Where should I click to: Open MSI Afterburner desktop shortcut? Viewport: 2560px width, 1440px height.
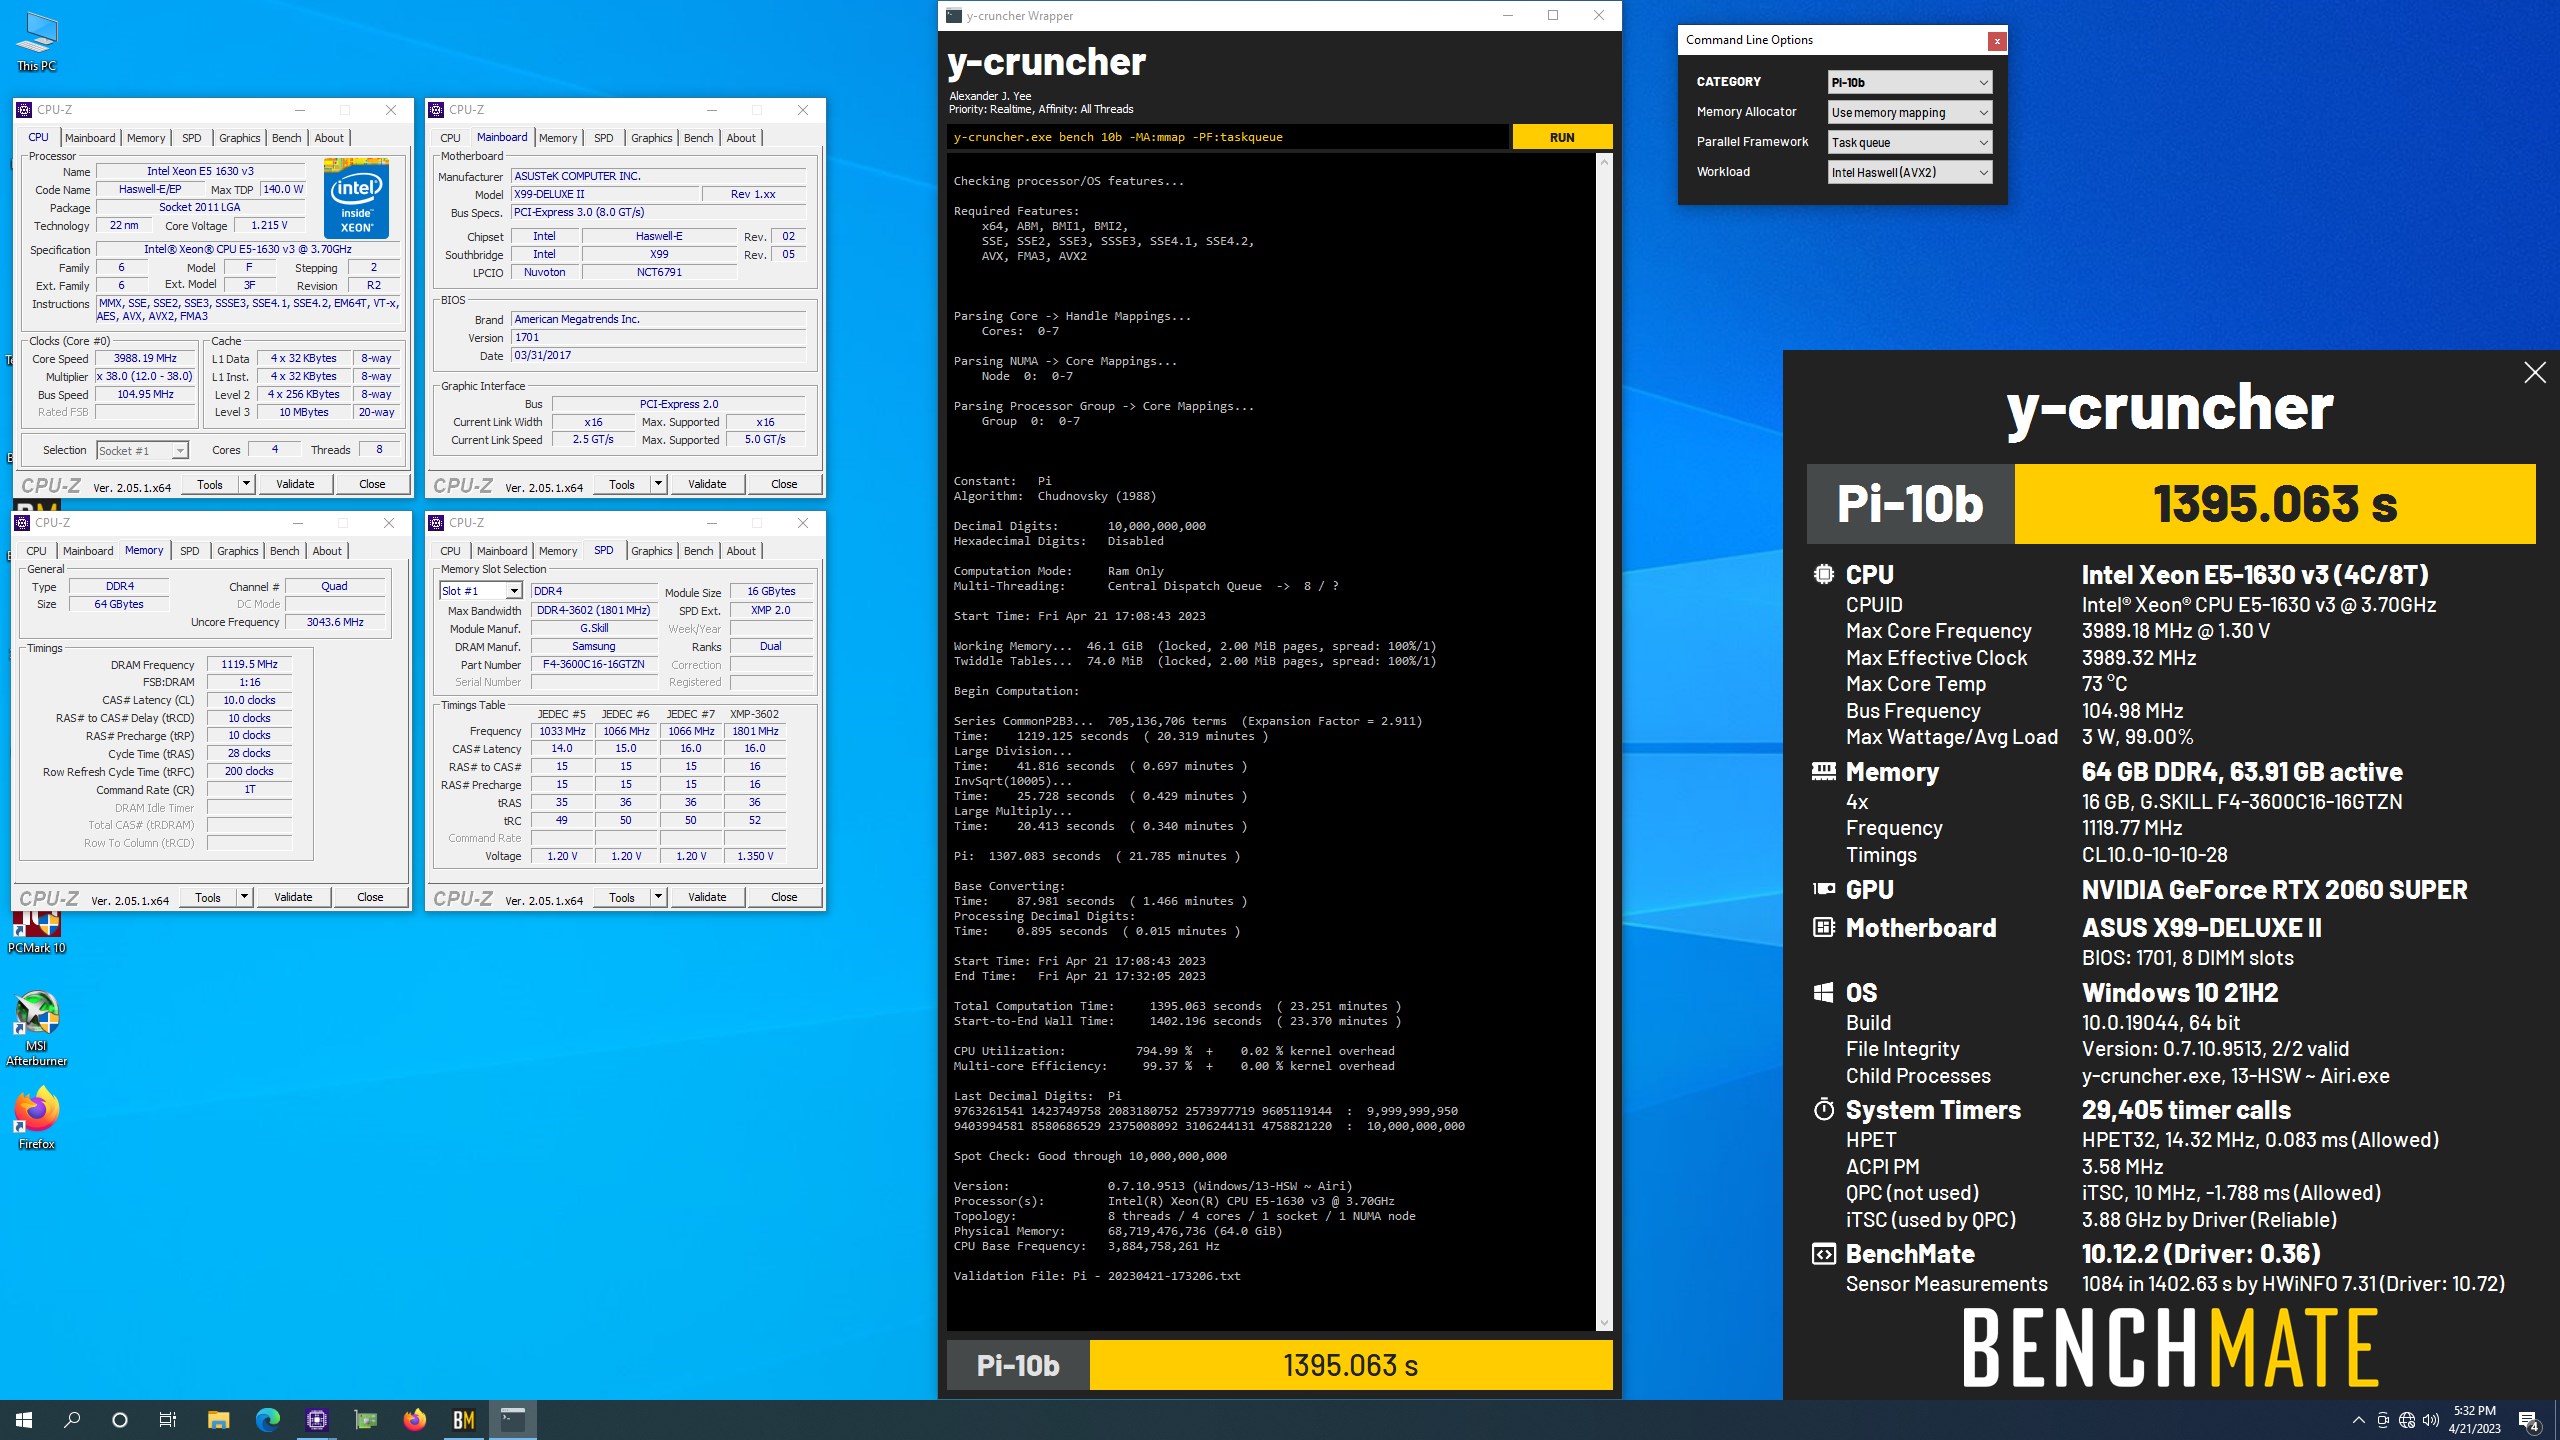coord(37,1029)
